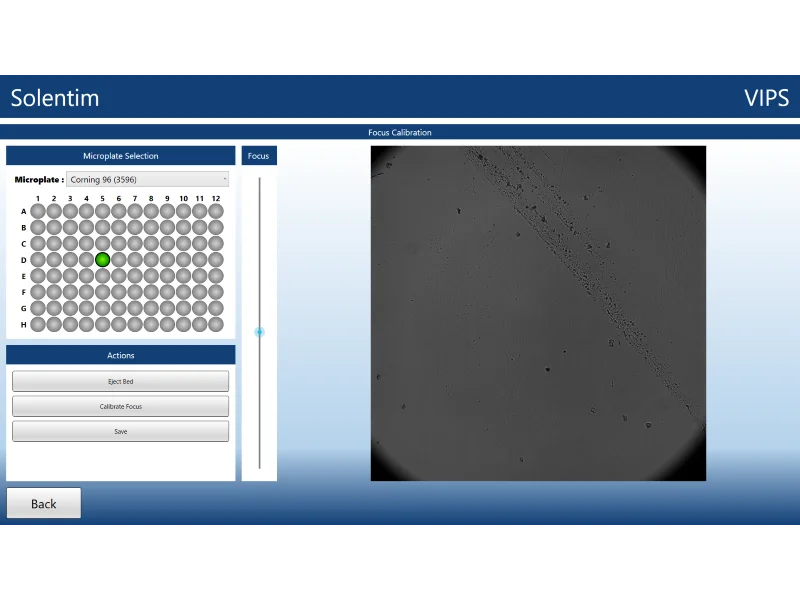Select well E9 in the microplate grid

167,276
